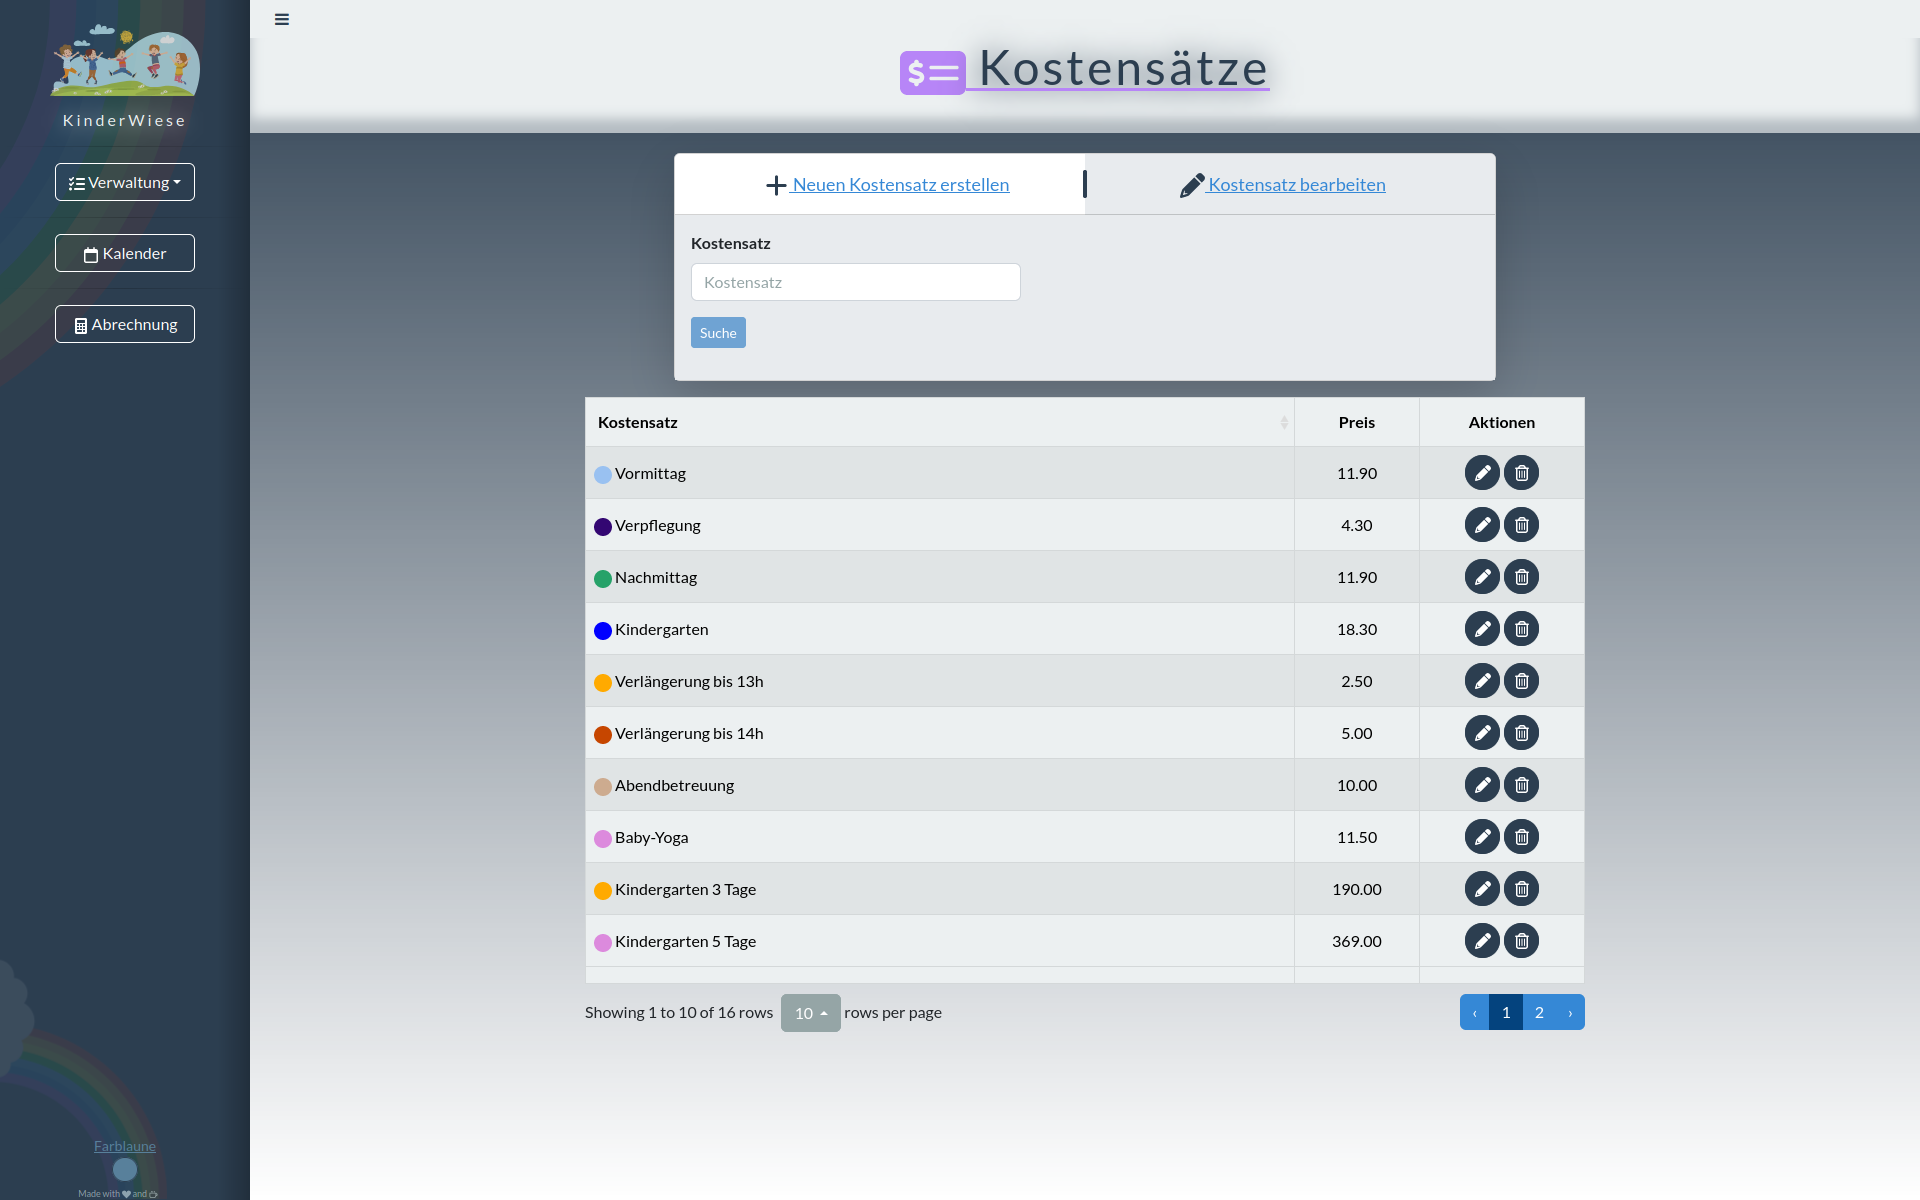The image size is (1920, 1200).
Task: Edit Verlängerung bis 13h entry
Action: (1482, 681)
